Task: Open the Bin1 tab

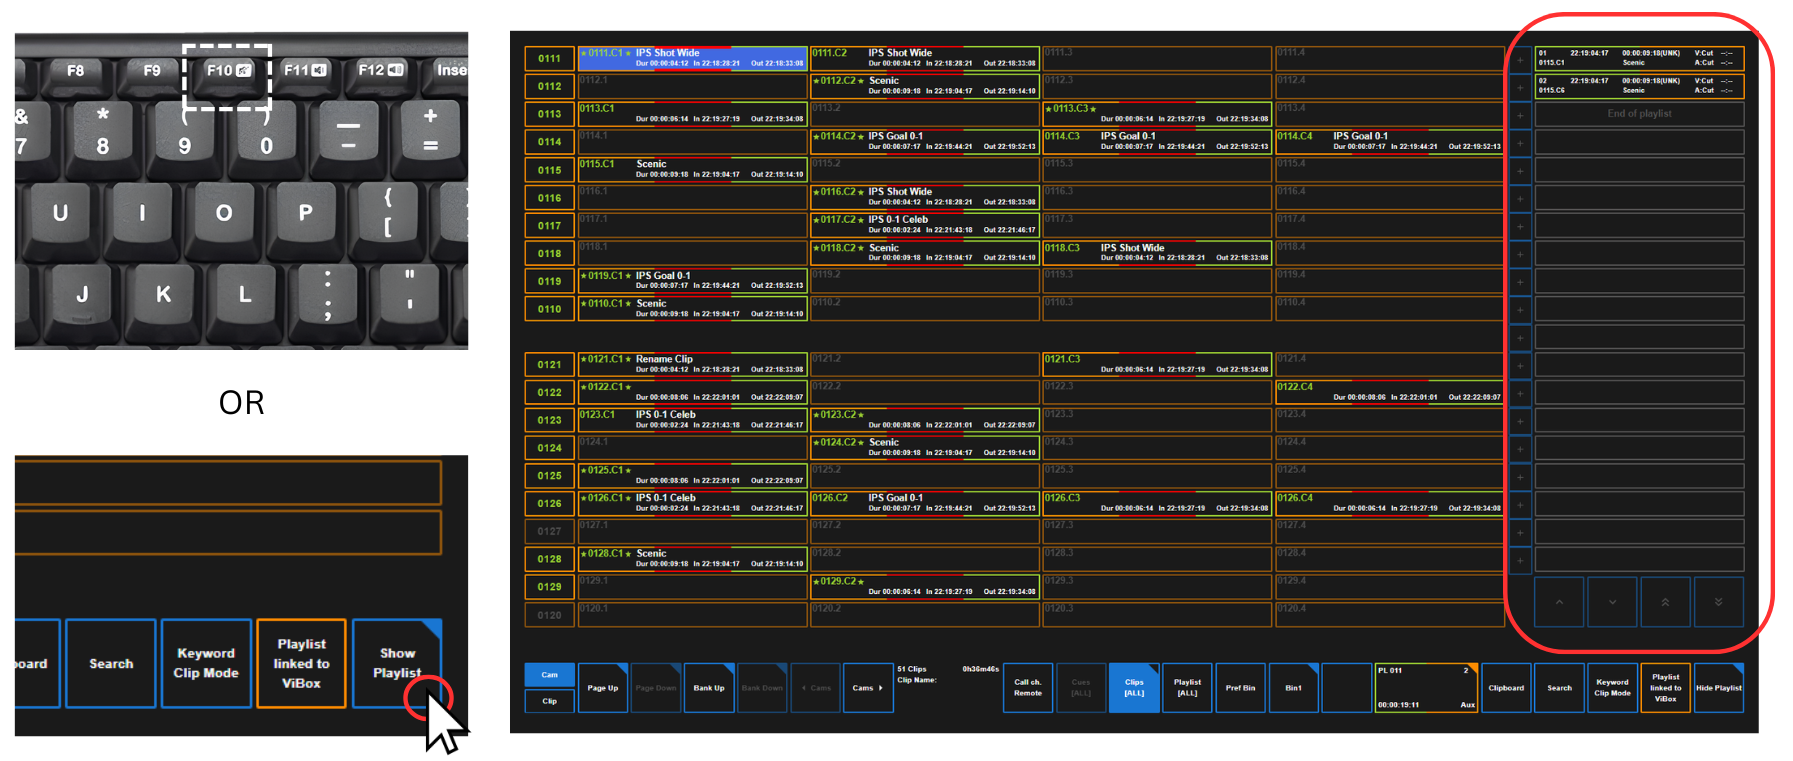Action: 1293,688
